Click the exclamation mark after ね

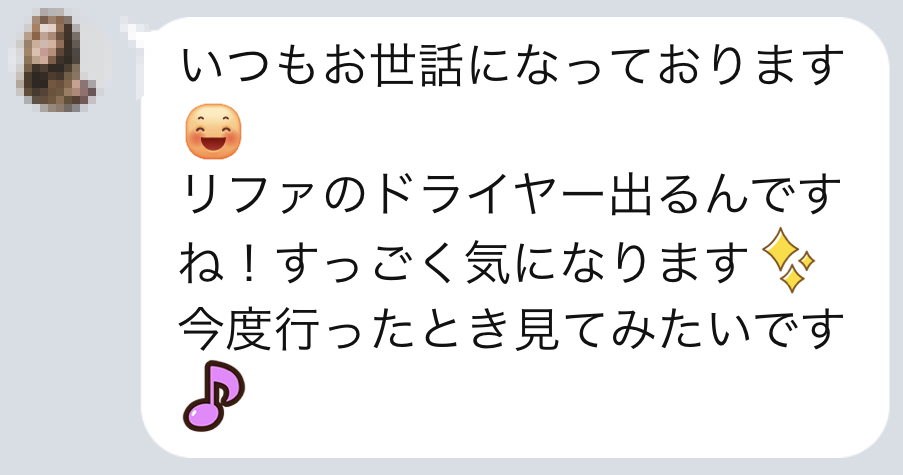click(249, 263)
